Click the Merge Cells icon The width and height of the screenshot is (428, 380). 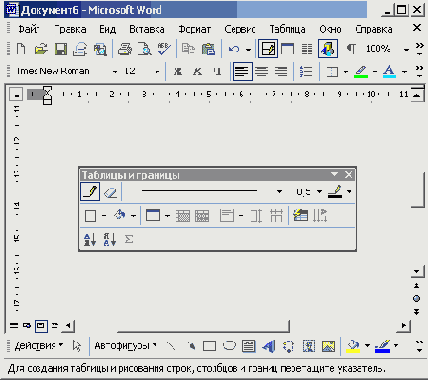(183, 216)
